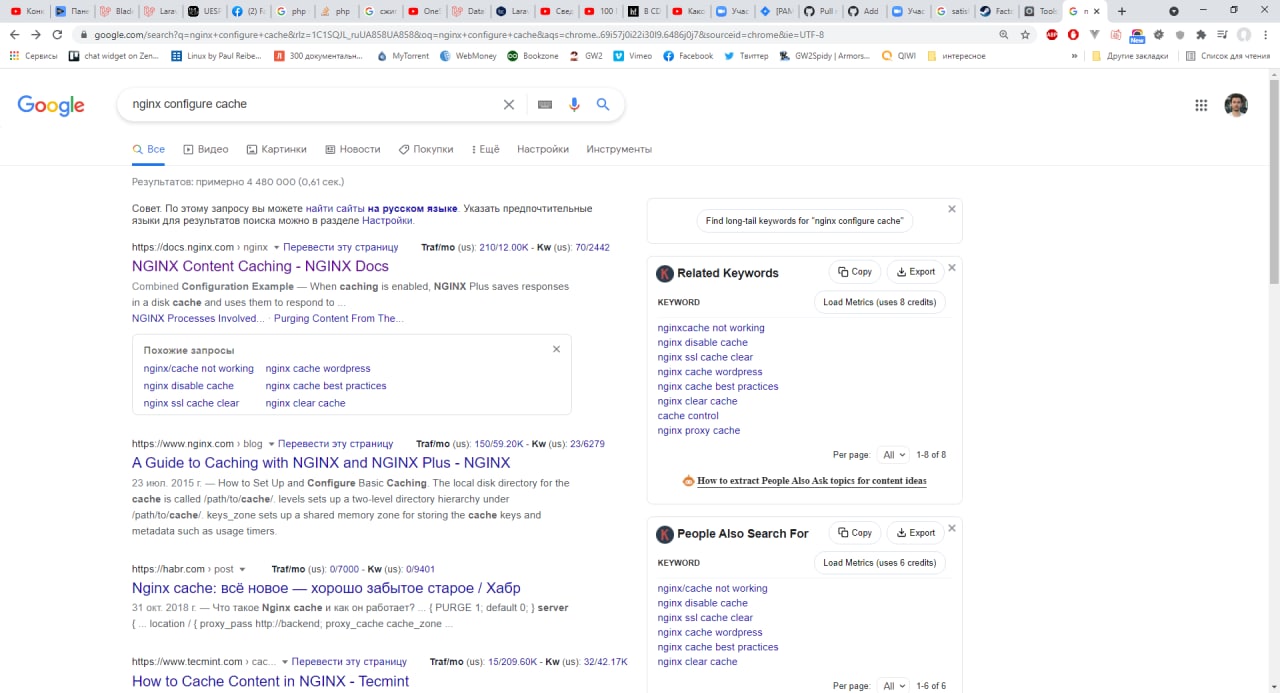Close the long-tail keywords panel

pyautogui.click(x=952, y=209)
